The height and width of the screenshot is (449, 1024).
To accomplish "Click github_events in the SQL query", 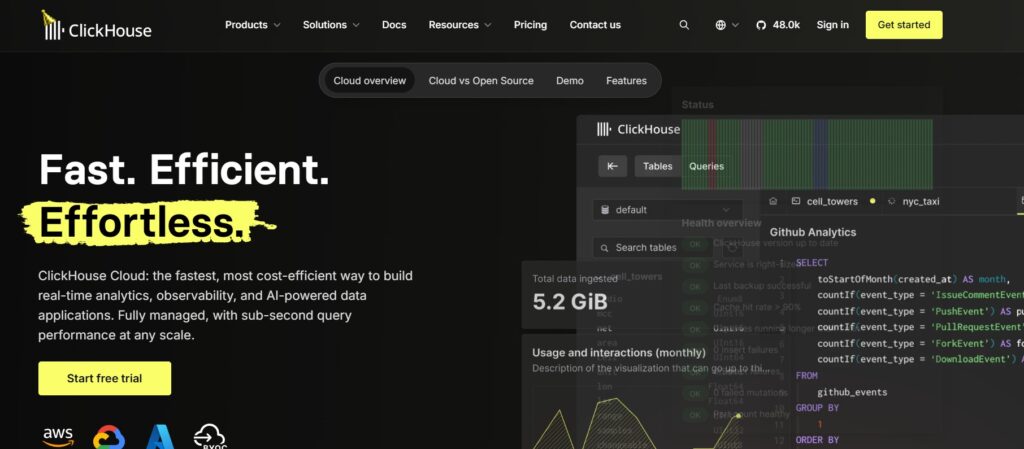I will [852, 392].
